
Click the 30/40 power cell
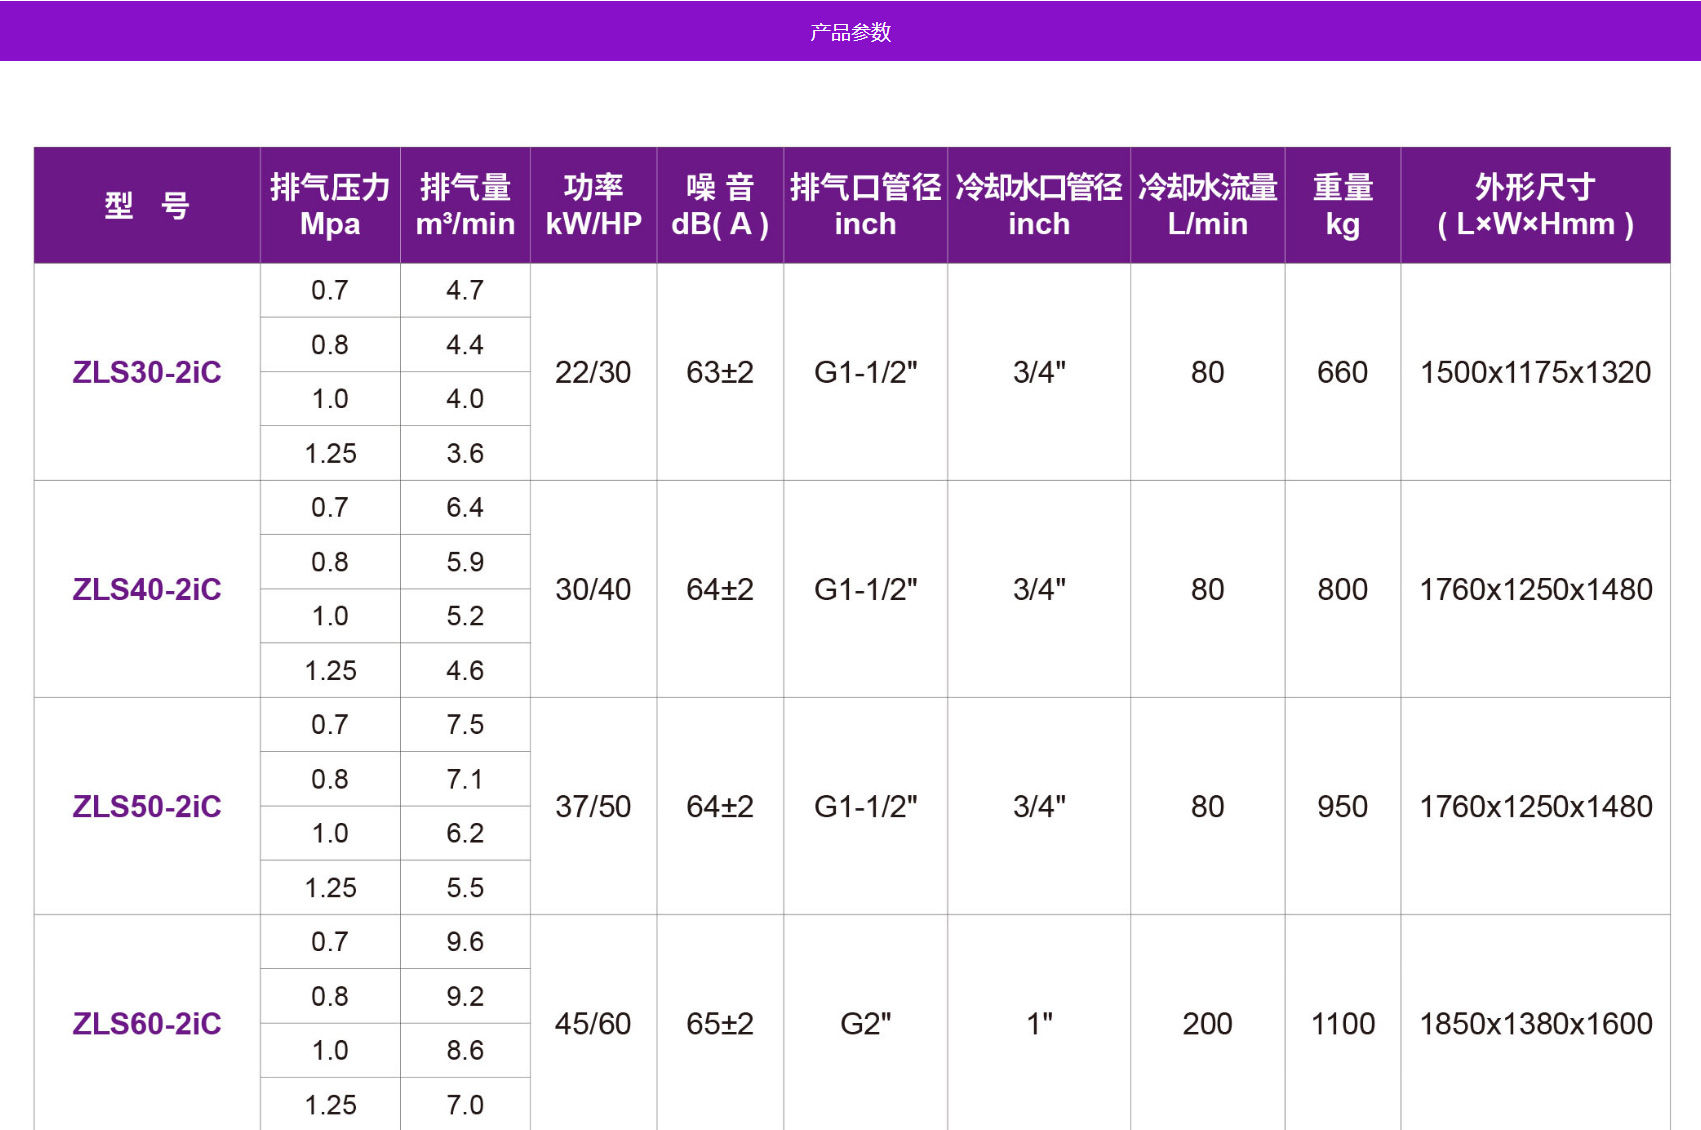593,589
